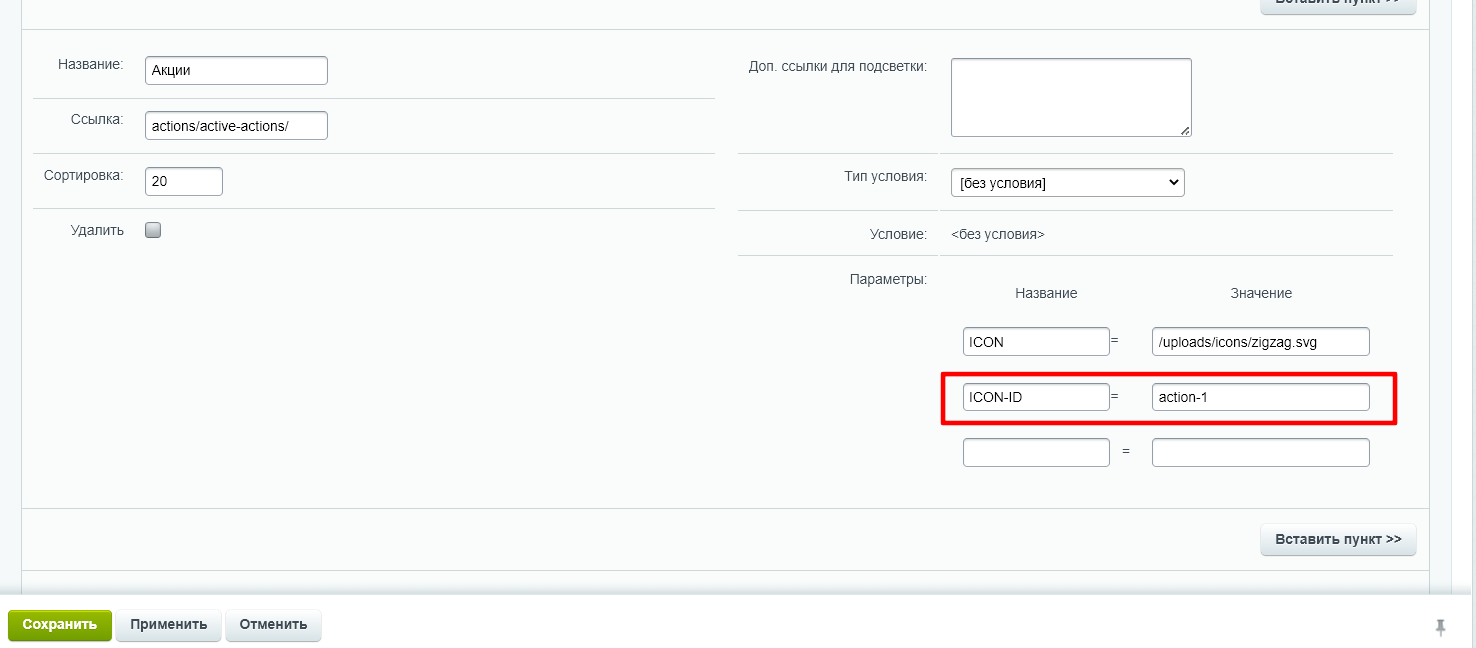Click the empty parameter name field

[x=1036, y=453]
